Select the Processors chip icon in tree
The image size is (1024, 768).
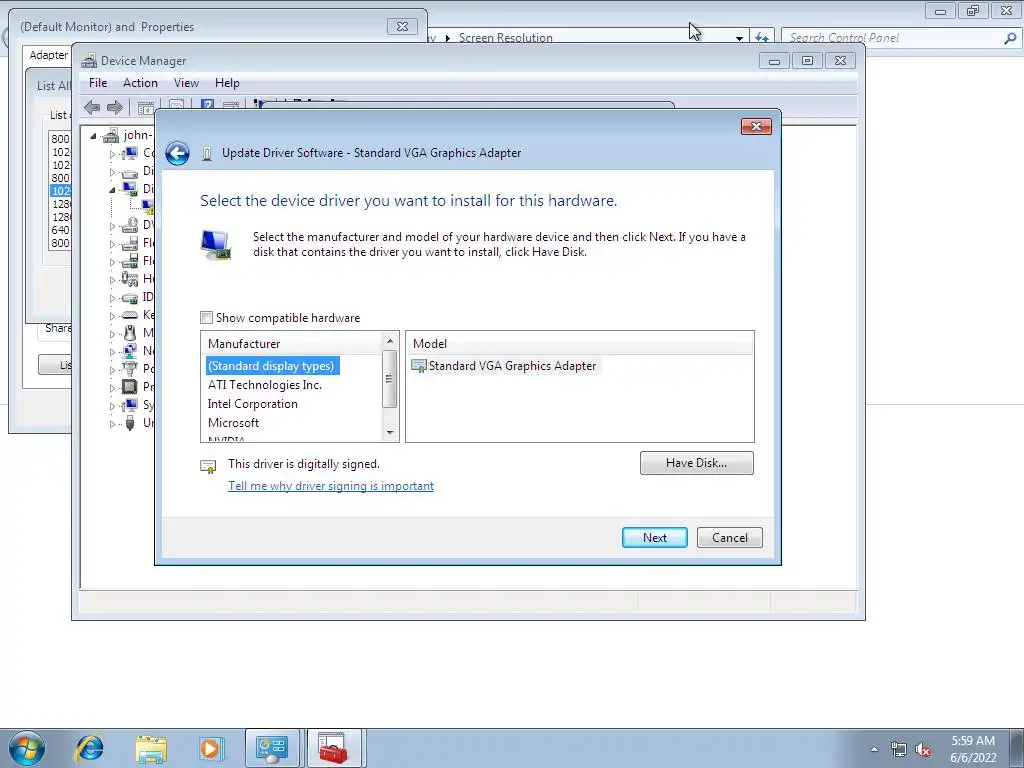click(x=130, y=387)
